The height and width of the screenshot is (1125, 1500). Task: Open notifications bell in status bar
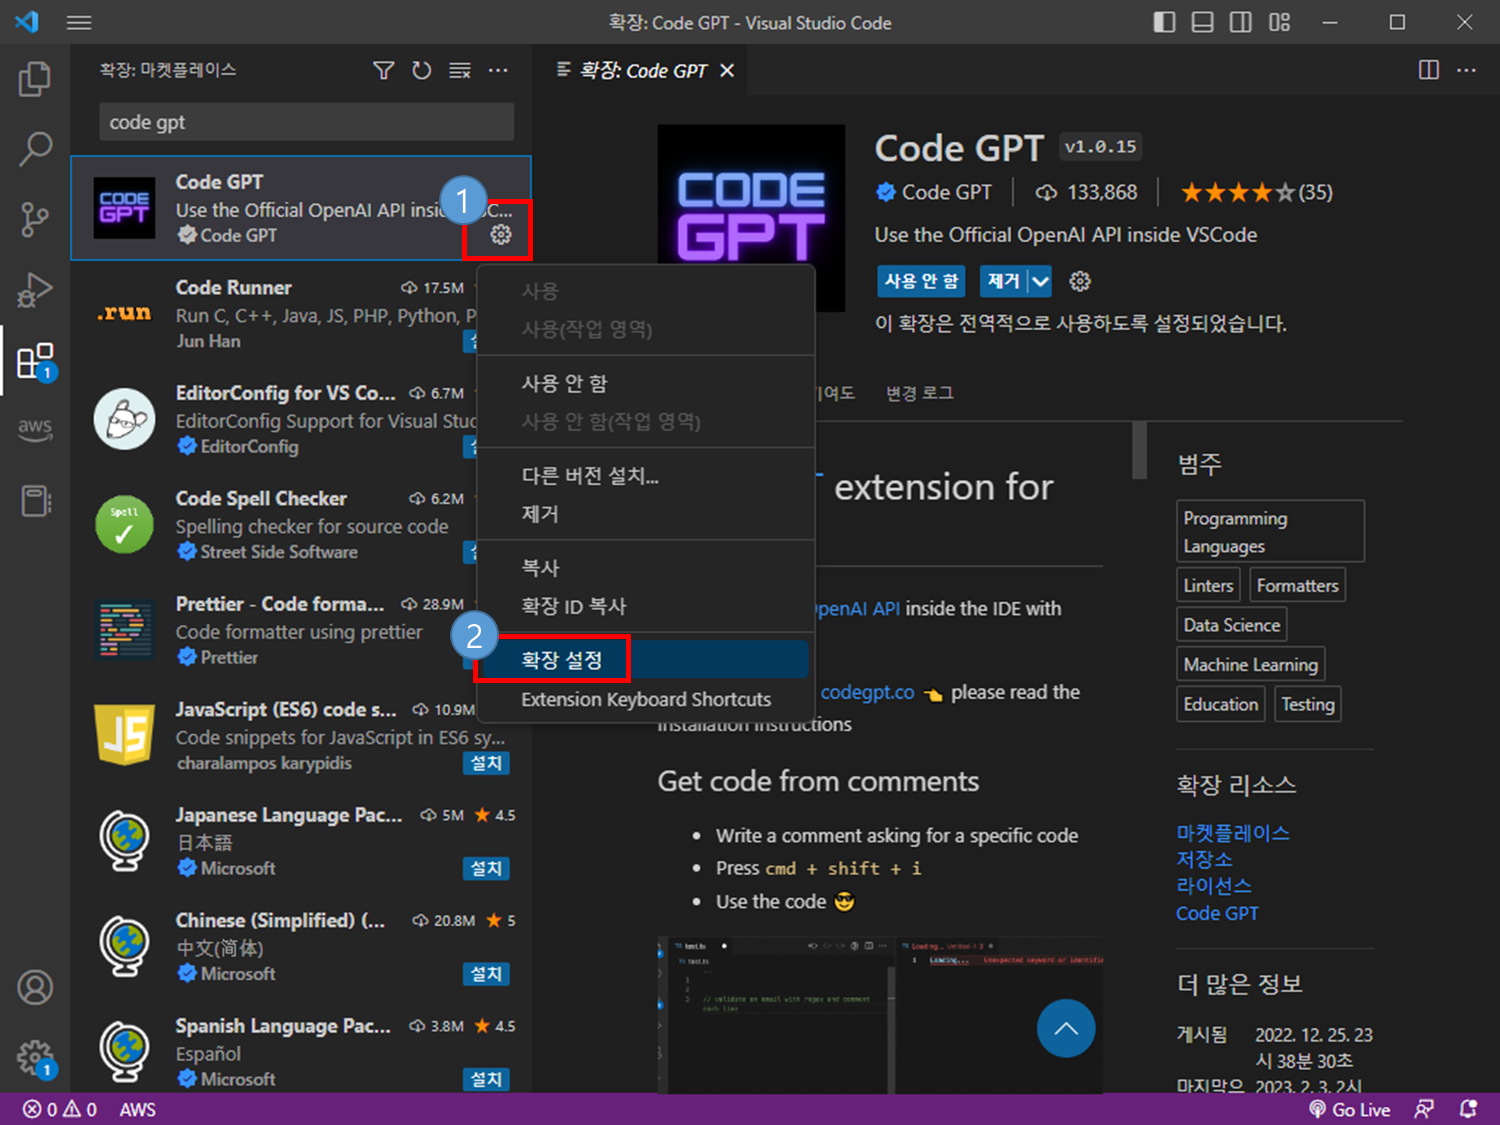1468,1109
